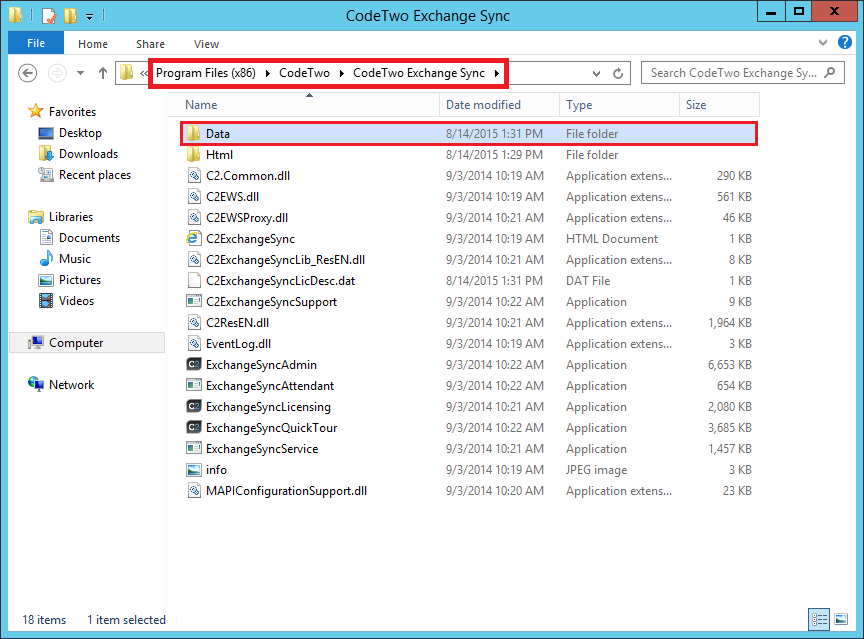Click the New folder quick access icon
Screen dimensions: 864x639
coord(70,15)
